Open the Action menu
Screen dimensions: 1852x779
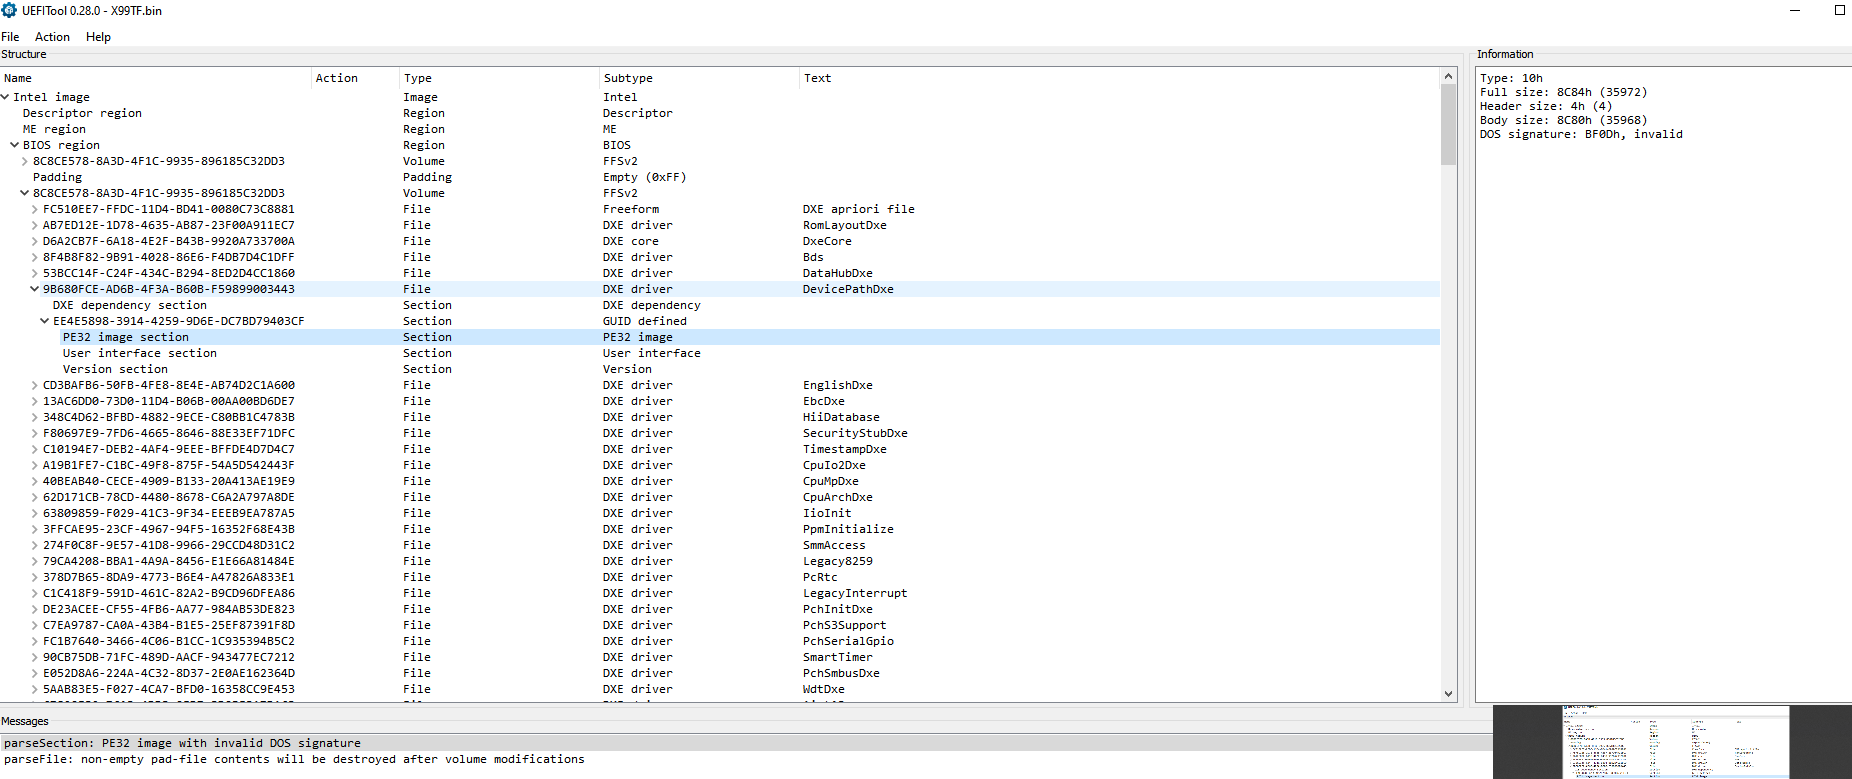pyautogui.click(x=52, y=37)
